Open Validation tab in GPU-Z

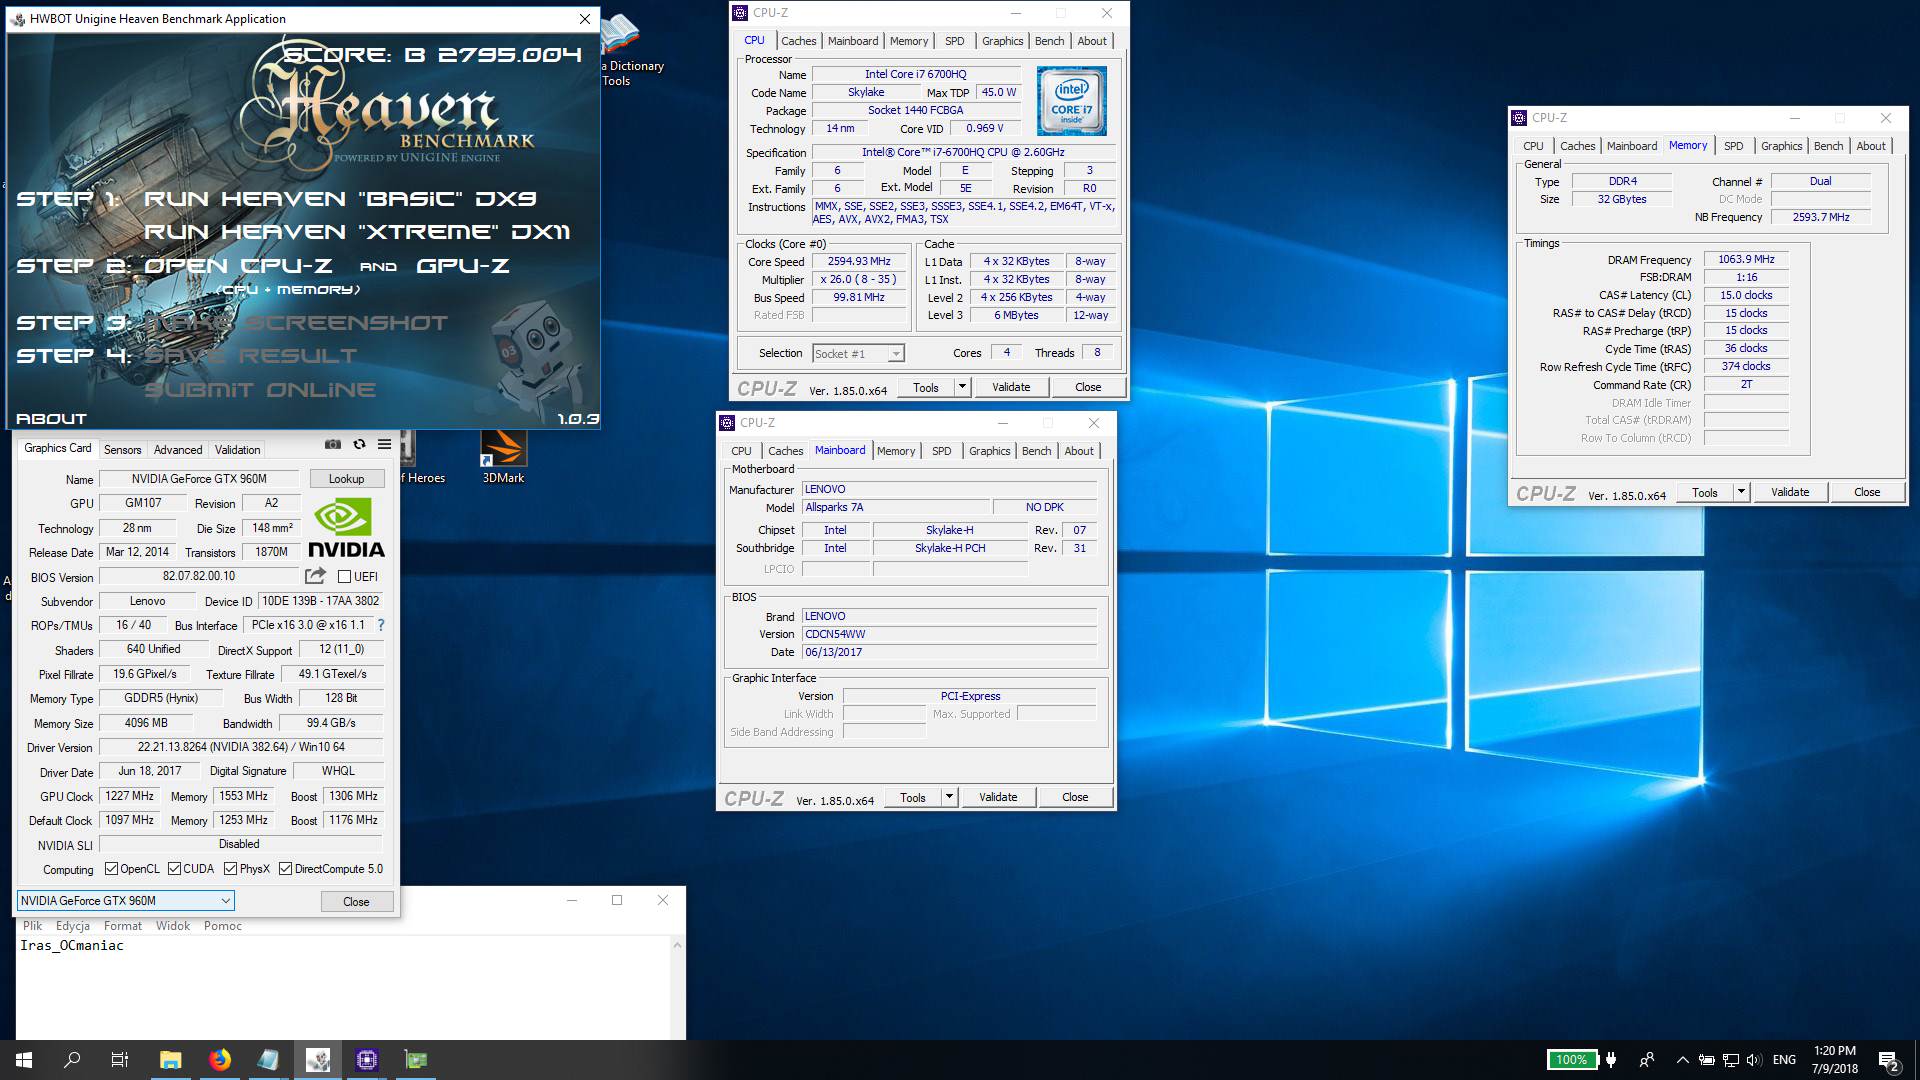click(237, 450)
